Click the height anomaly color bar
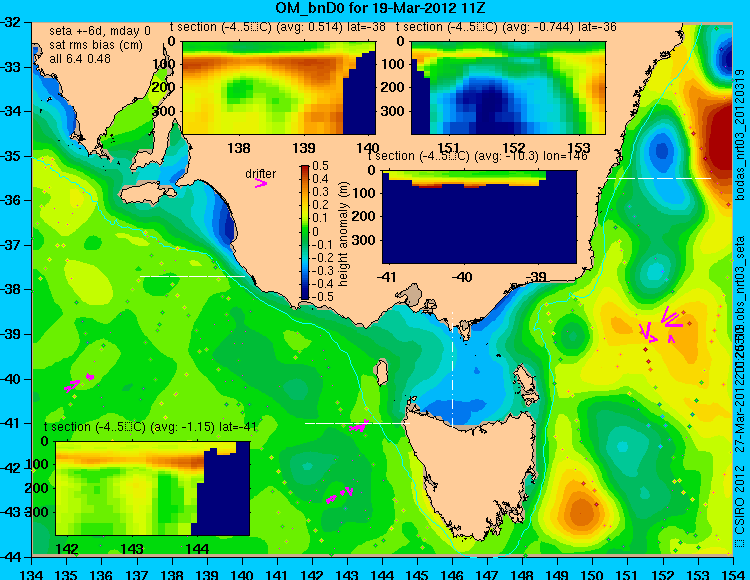750x580 pixels. point(305,232)
